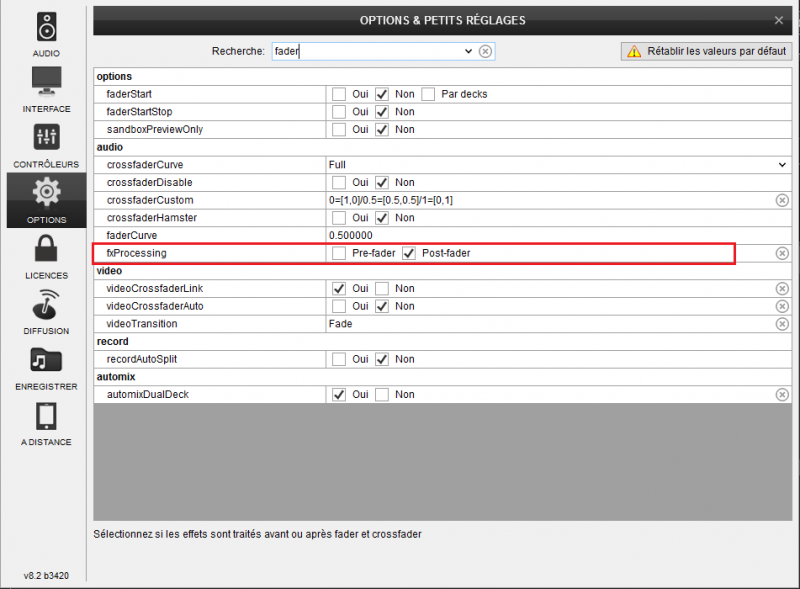This screenshot has width=800, height=589.
Task: Open the Licences padlock icon
Action: pos(46,248)
